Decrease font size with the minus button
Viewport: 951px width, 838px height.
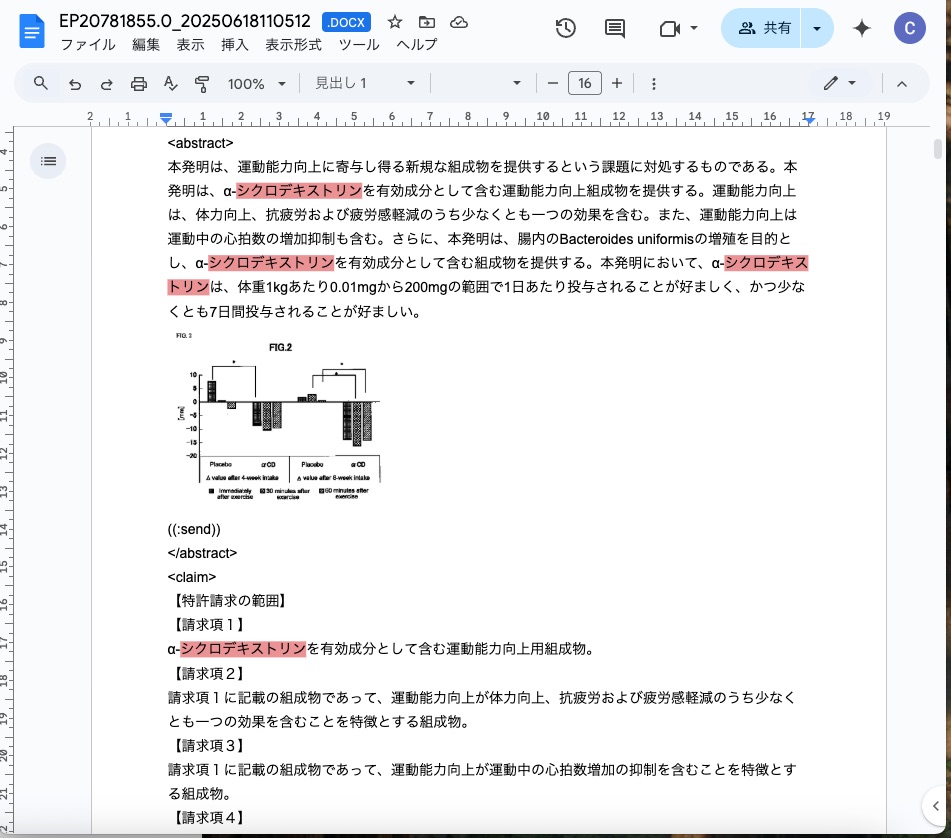pyautogui.click(x=553, y=83)
